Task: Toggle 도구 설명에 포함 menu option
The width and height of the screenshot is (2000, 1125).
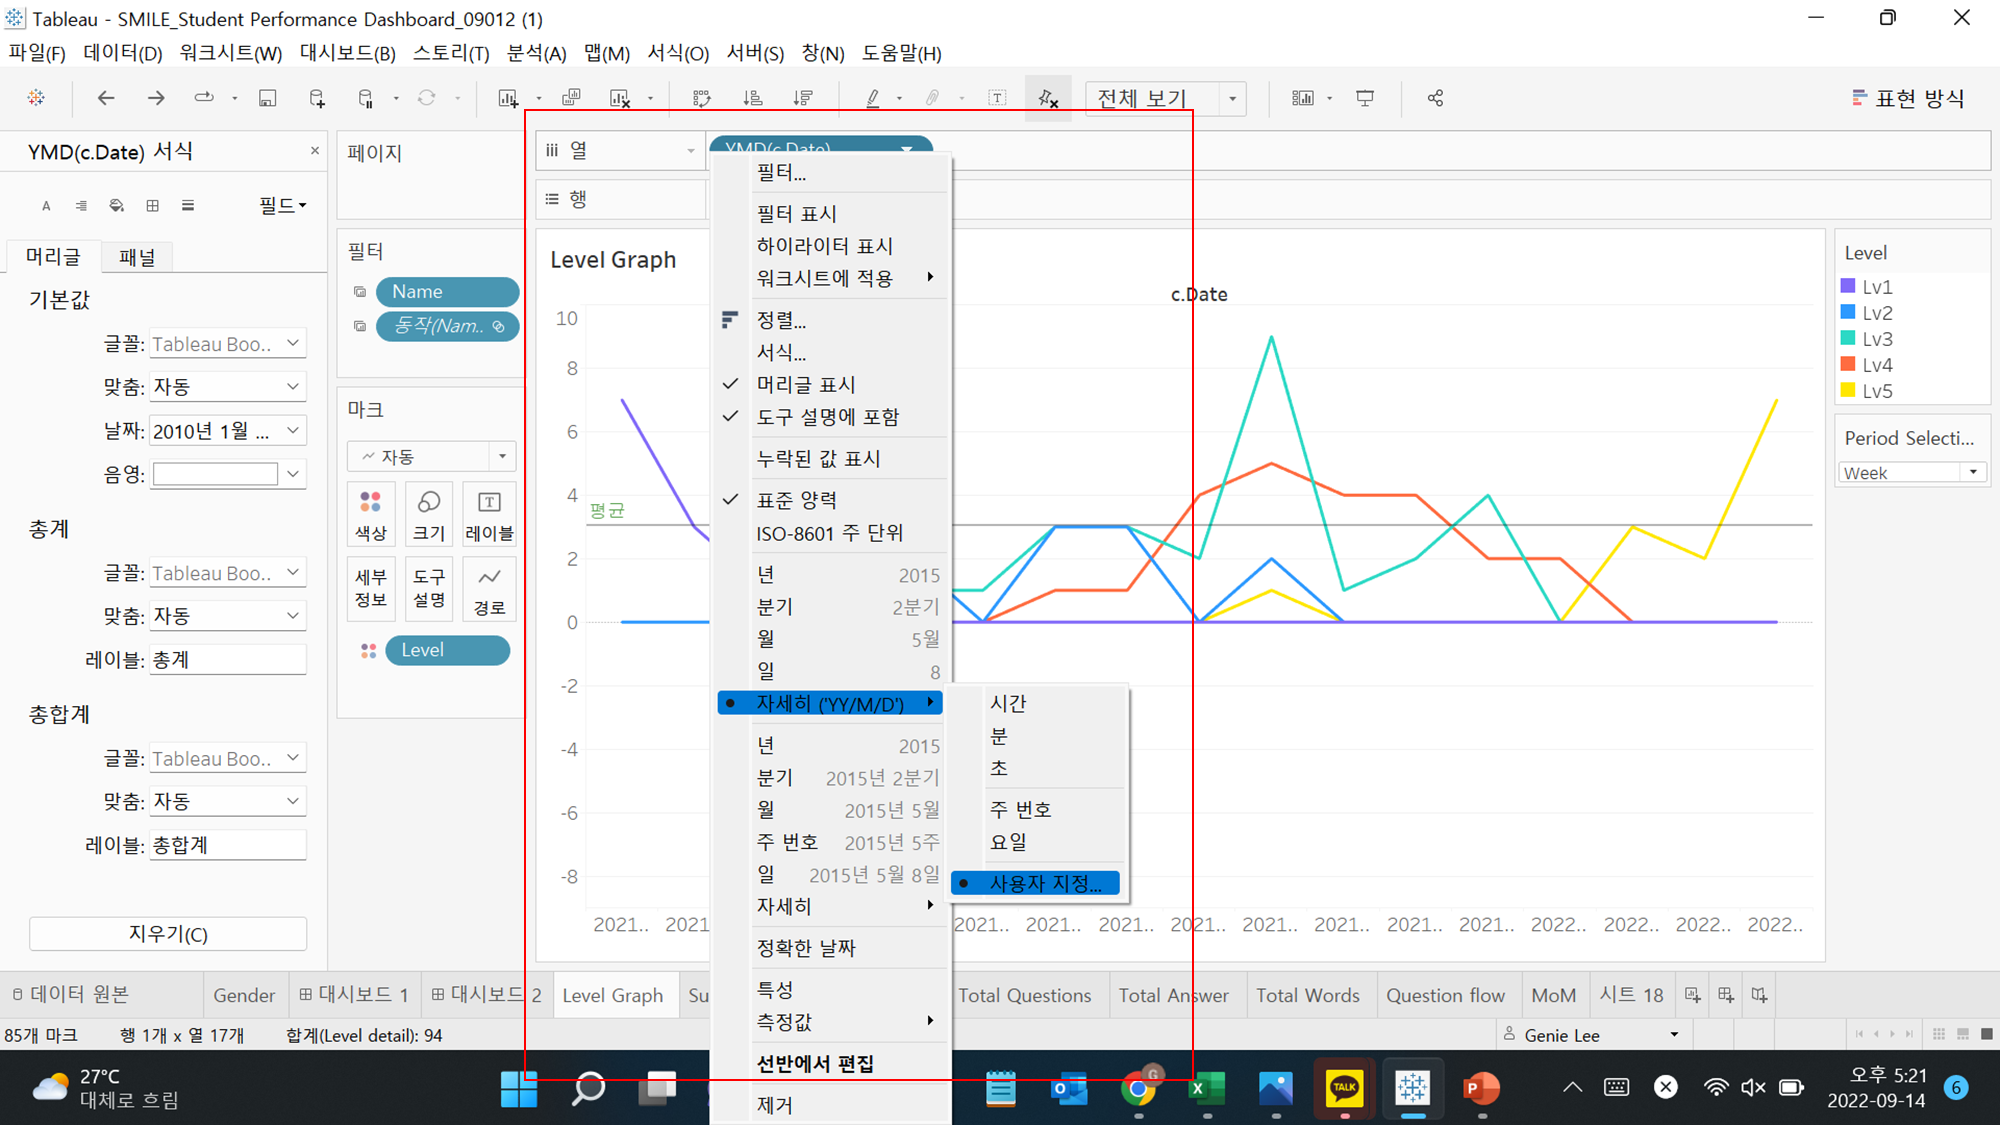Action: tap(830, 416)
